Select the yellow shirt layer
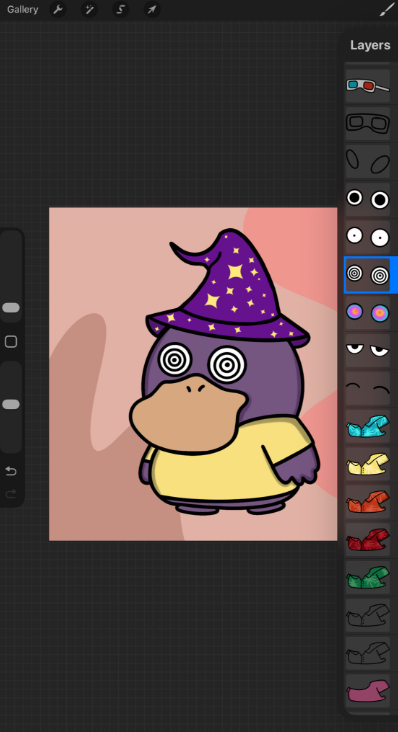Screen dimensions: 398x732 (368, 464)
